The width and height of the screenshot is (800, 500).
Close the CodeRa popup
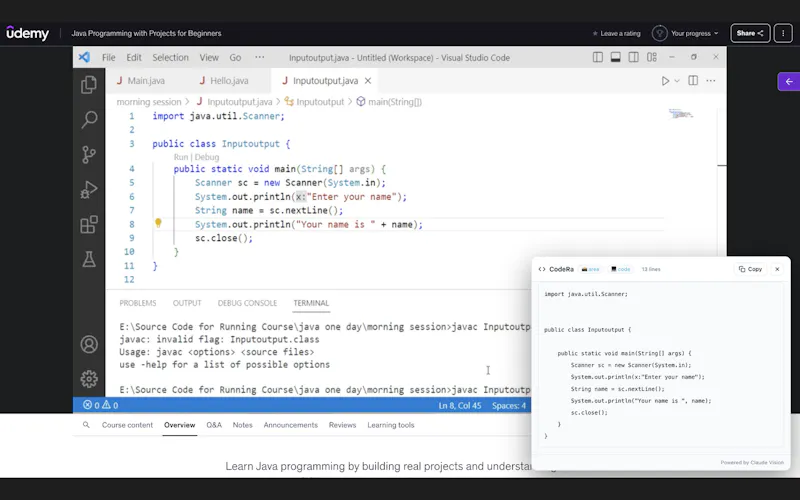[777, 269]
